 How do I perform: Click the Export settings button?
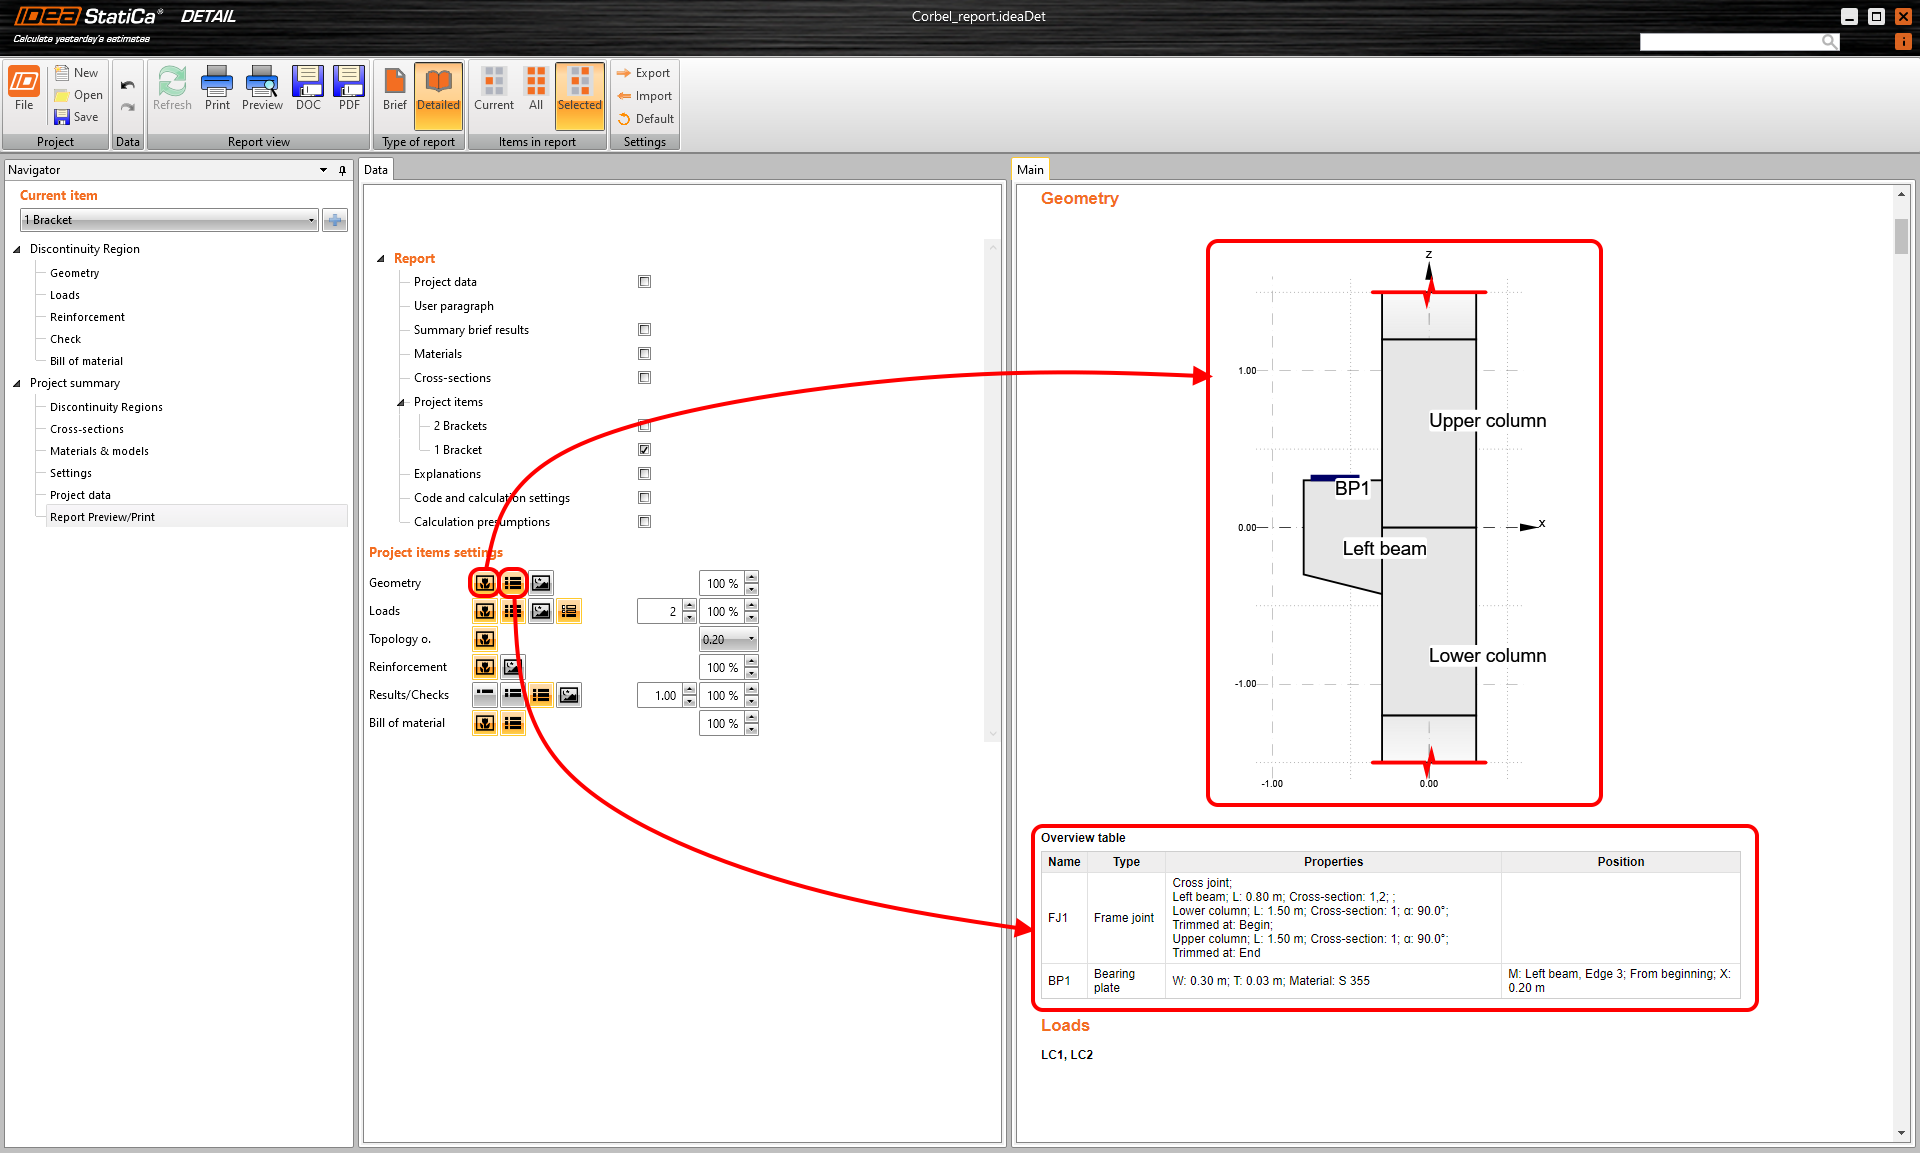[x=644, y=73]
